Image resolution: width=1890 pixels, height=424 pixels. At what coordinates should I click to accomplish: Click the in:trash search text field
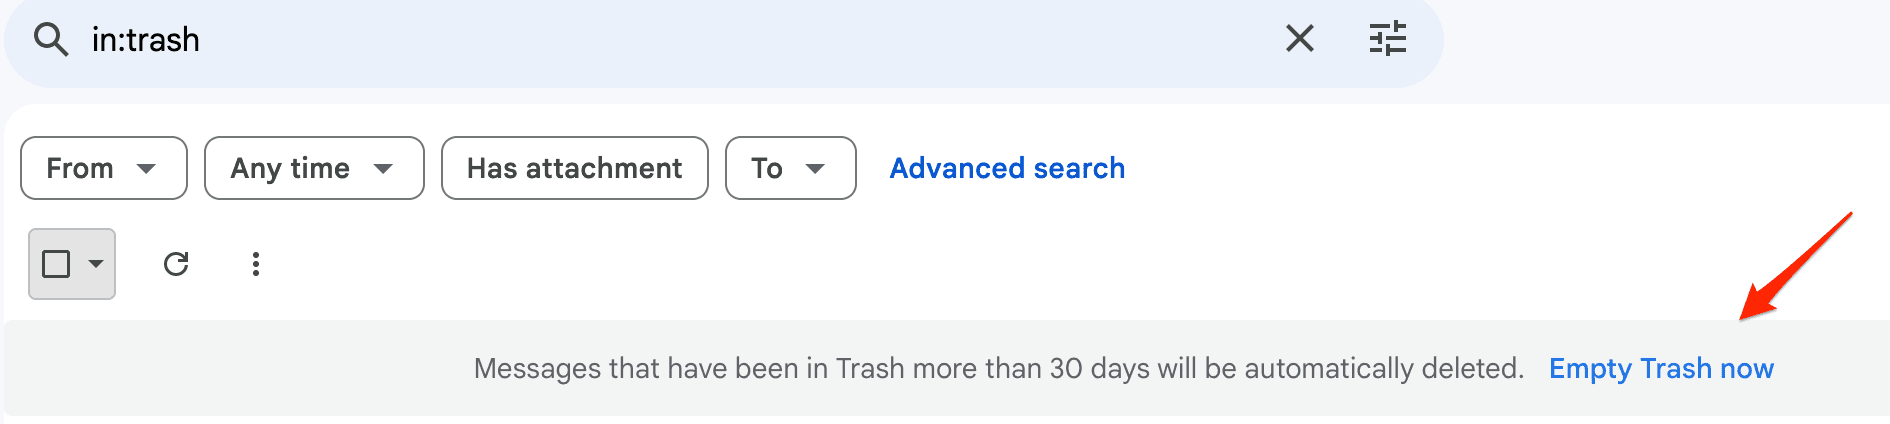click(x=146, y=40)
